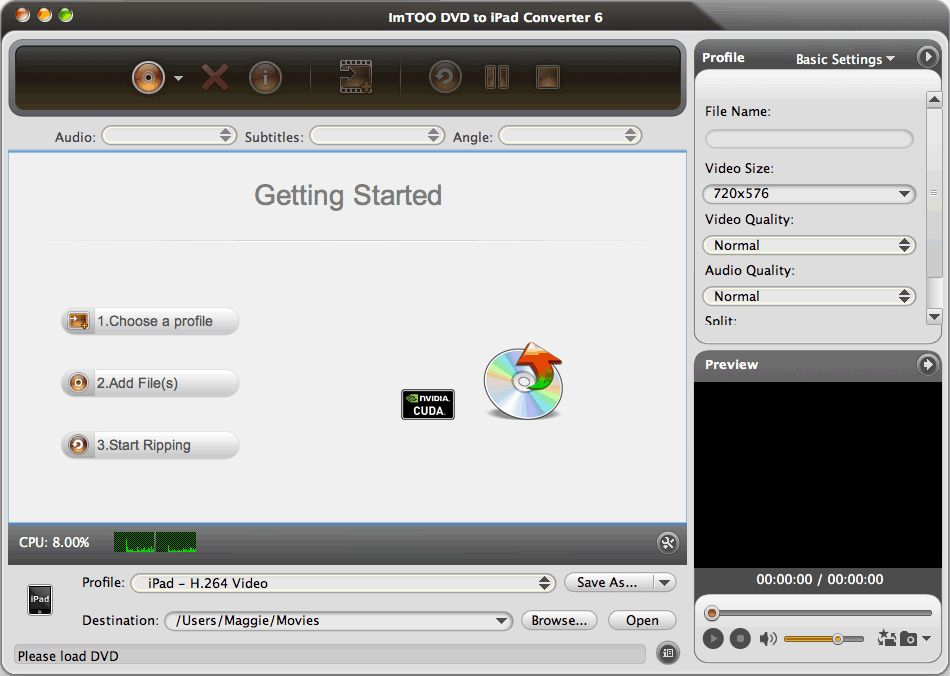Click the Load DVD disc icon
The width and height of the screenshot is (950, 676).
[148, 78]
